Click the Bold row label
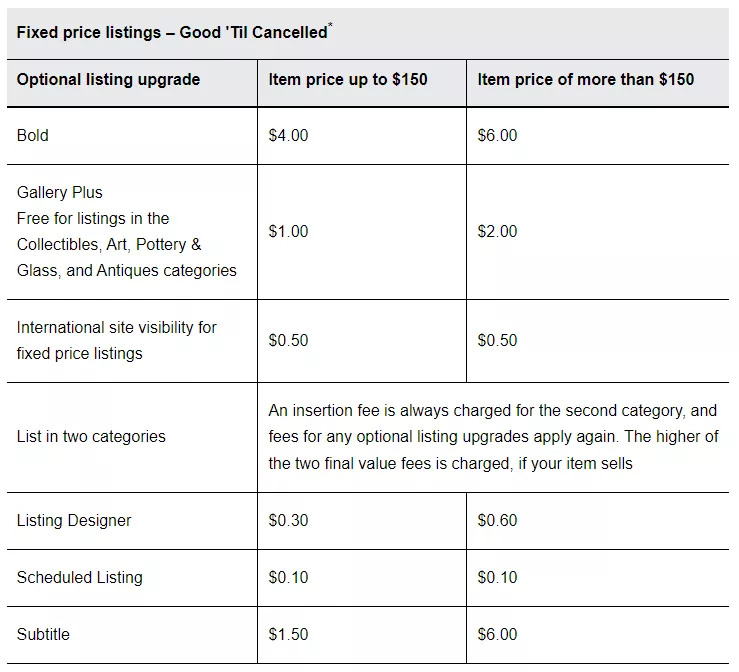Image resolution: width=739 pixels, height=672 pixels. pos(34,135)
